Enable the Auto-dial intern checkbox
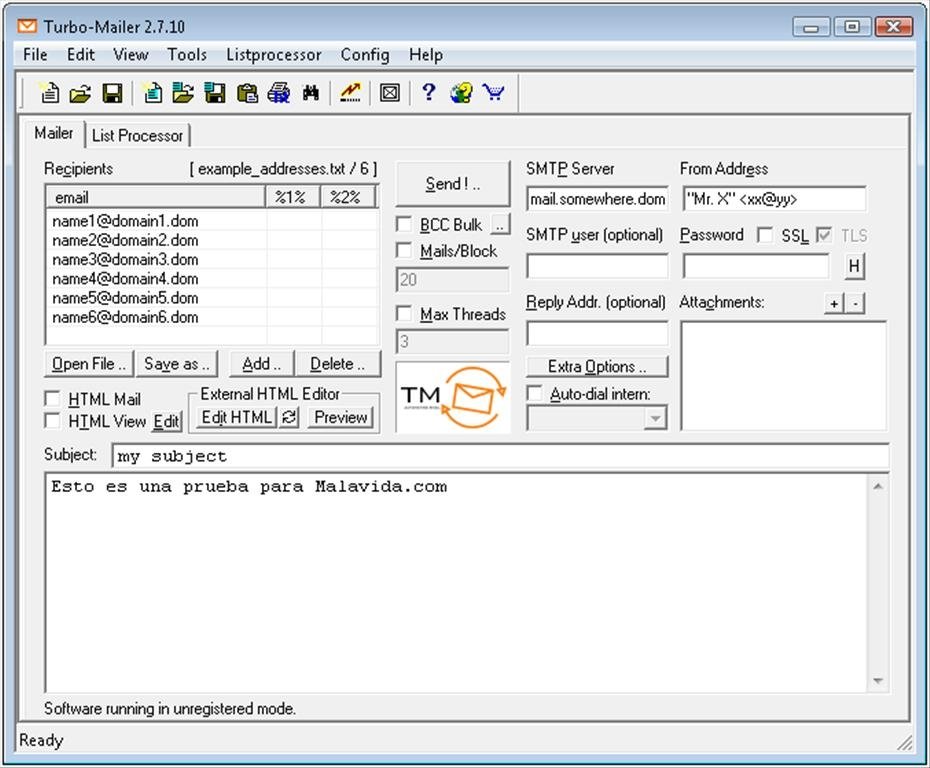 [534, 393]
